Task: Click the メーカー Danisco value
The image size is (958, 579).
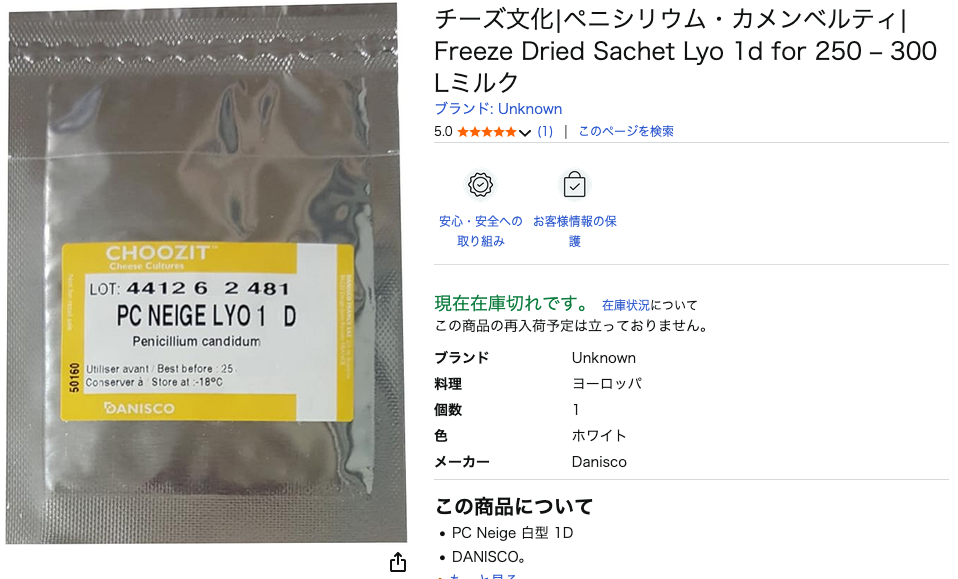Action: pos(599,462)
